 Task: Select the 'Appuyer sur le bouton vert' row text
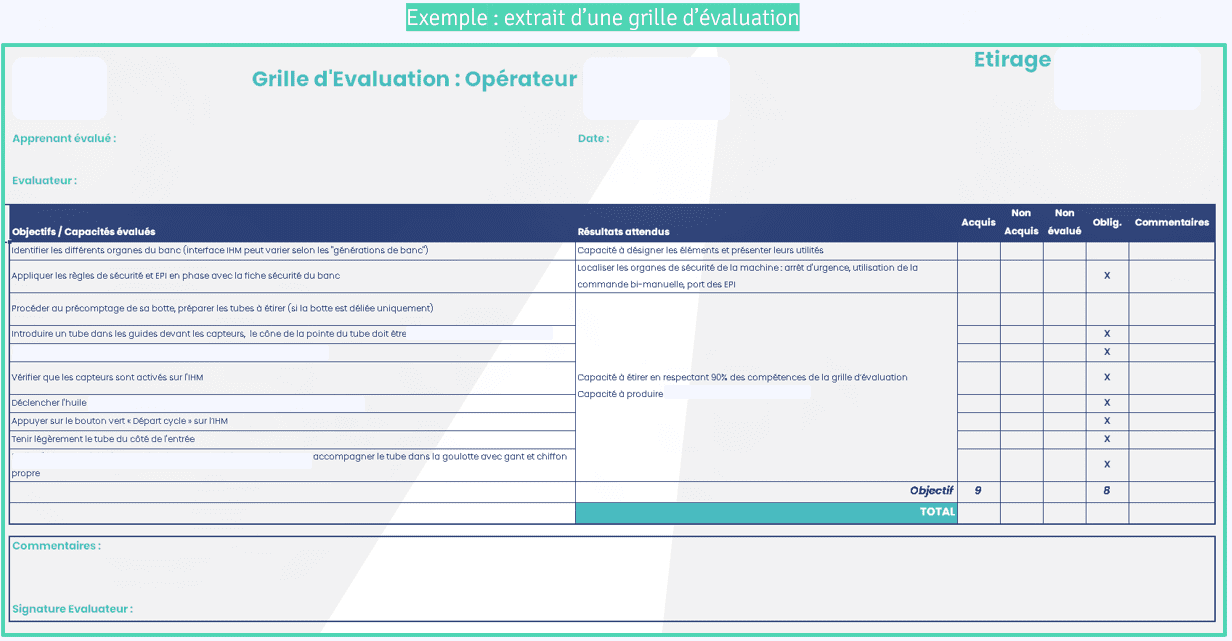click(x=119, y=421)
